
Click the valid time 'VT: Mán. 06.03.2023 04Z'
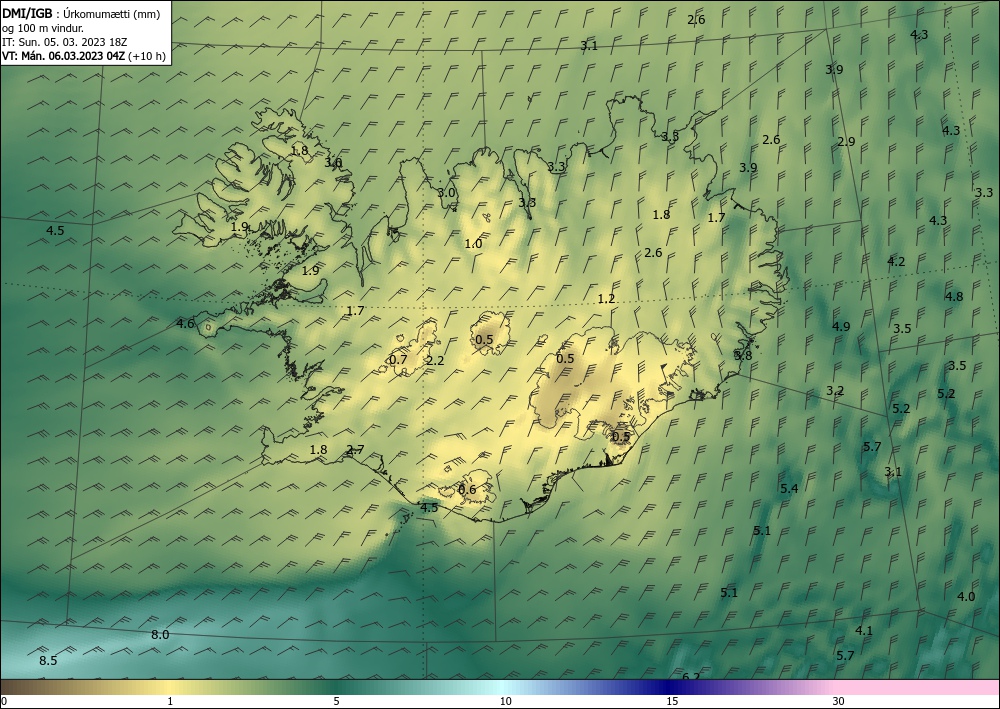pyautogui.click(x=63, y=56)
